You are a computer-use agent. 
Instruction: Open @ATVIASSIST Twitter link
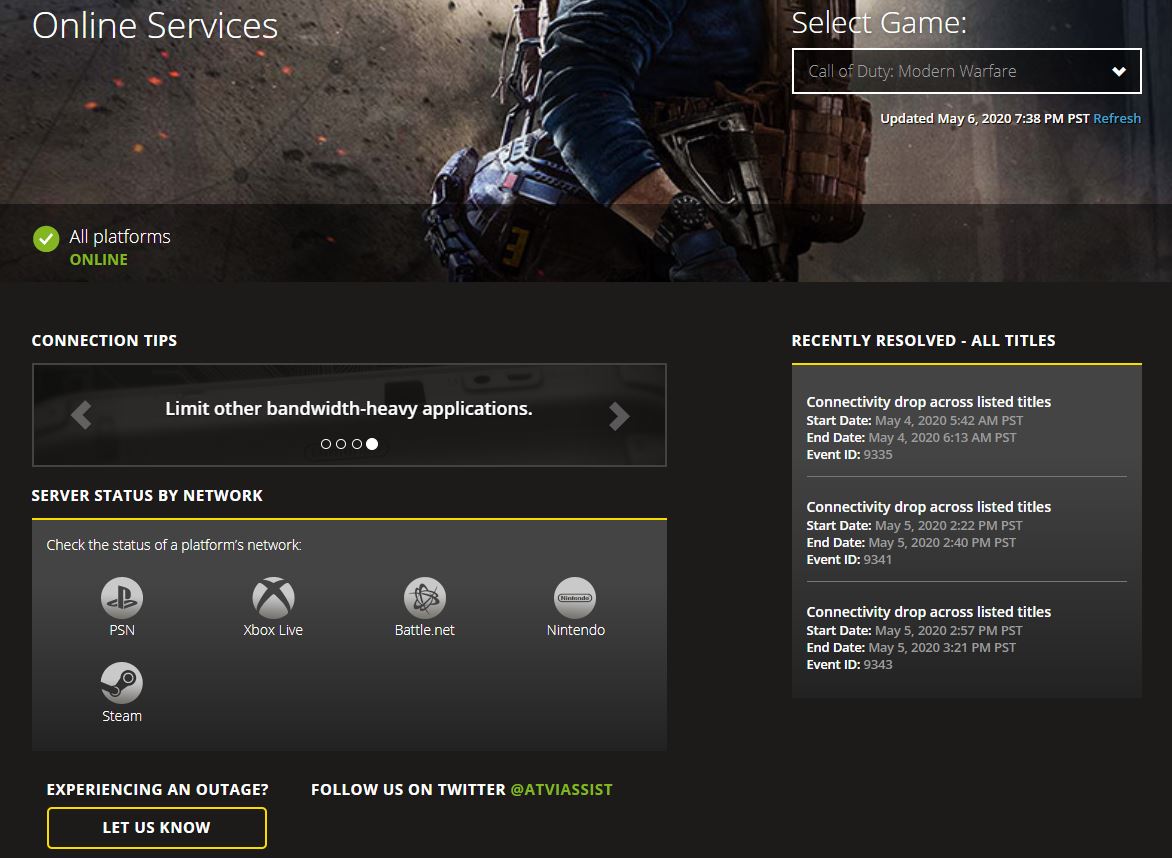561,789
